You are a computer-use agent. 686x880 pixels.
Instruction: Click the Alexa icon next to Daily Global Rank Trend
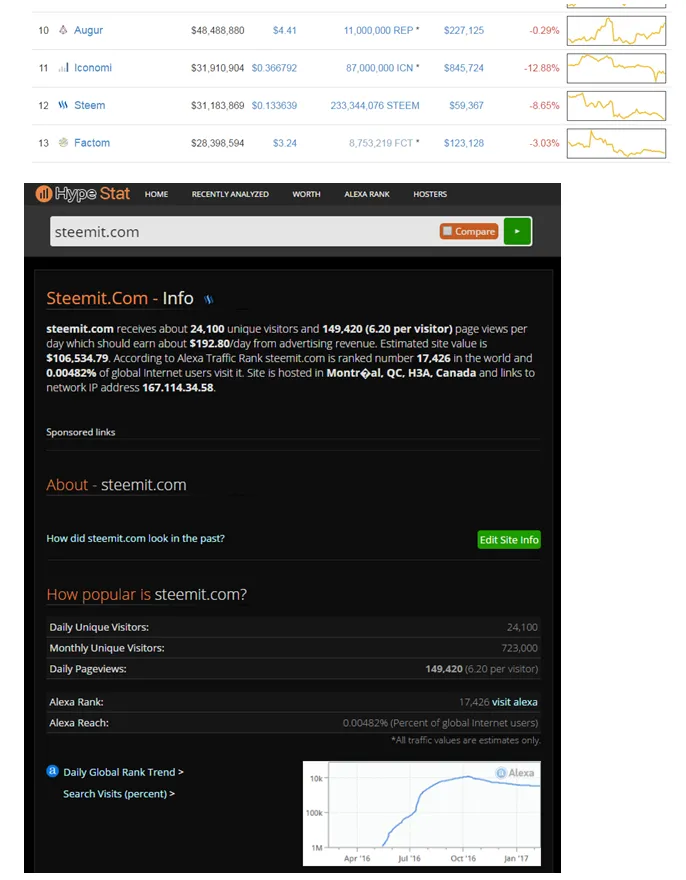coord(52,771)
